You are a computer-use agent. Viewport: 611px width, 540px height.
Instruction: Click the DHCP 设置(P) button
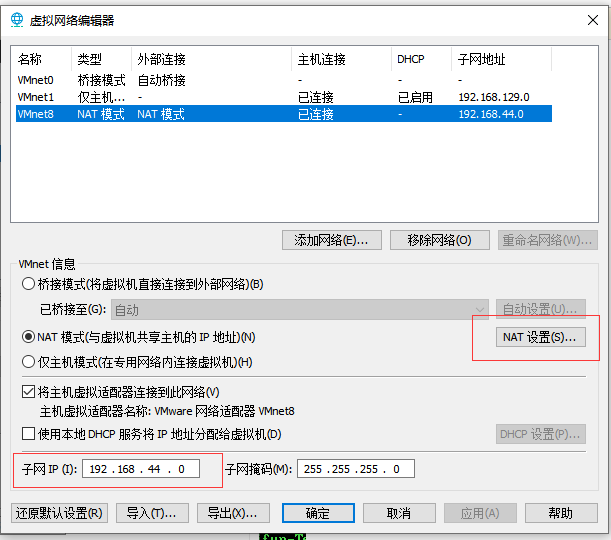[x=540, y=434]
